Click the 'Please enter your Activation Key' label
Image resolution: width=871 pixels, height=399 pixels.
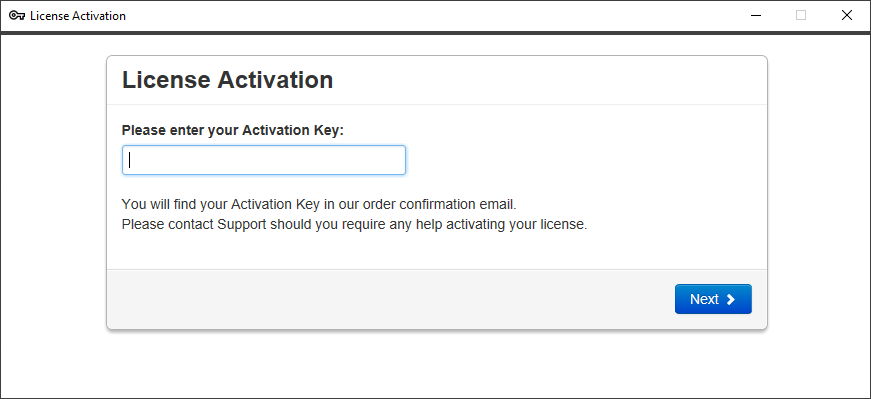click(233, 131)
